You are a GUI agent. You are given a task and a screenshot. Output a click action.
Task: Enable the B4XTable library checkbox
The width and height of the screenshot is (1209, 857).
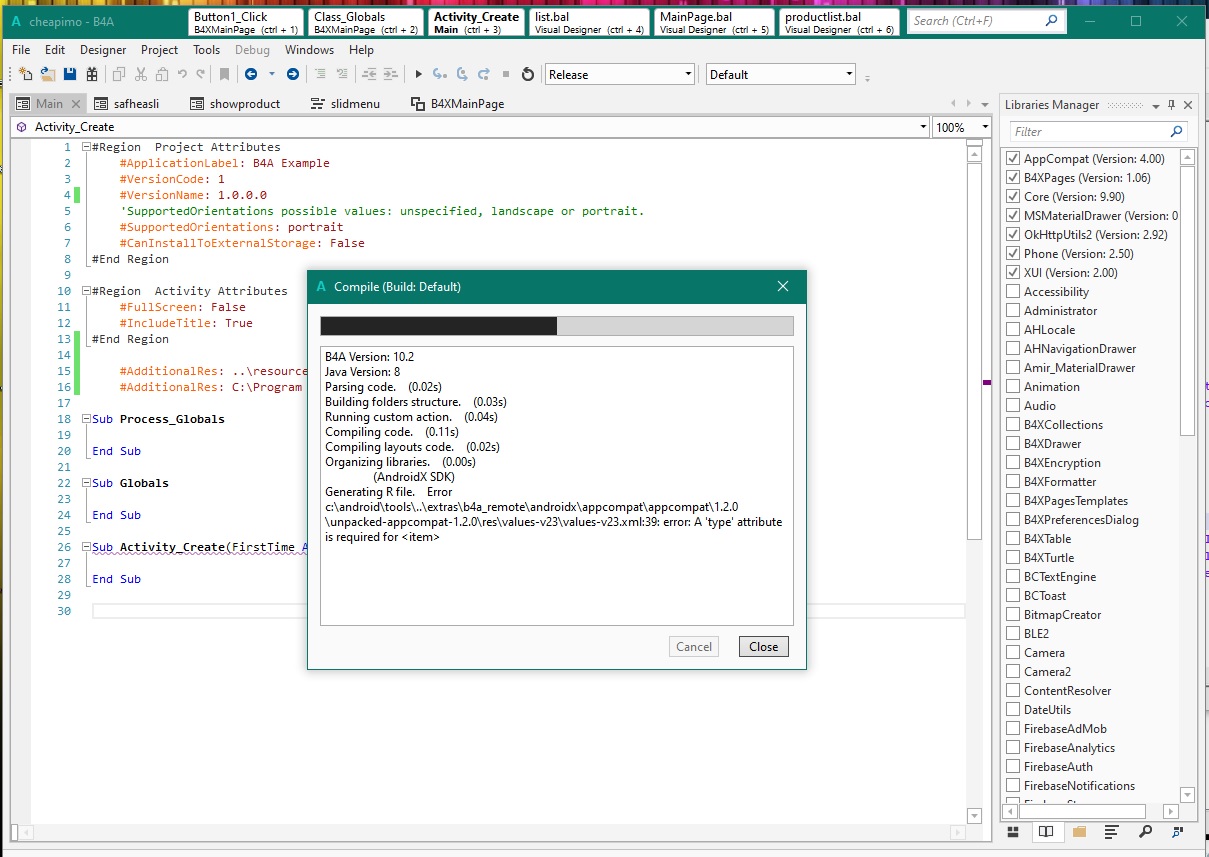(x=1013, y=539)
